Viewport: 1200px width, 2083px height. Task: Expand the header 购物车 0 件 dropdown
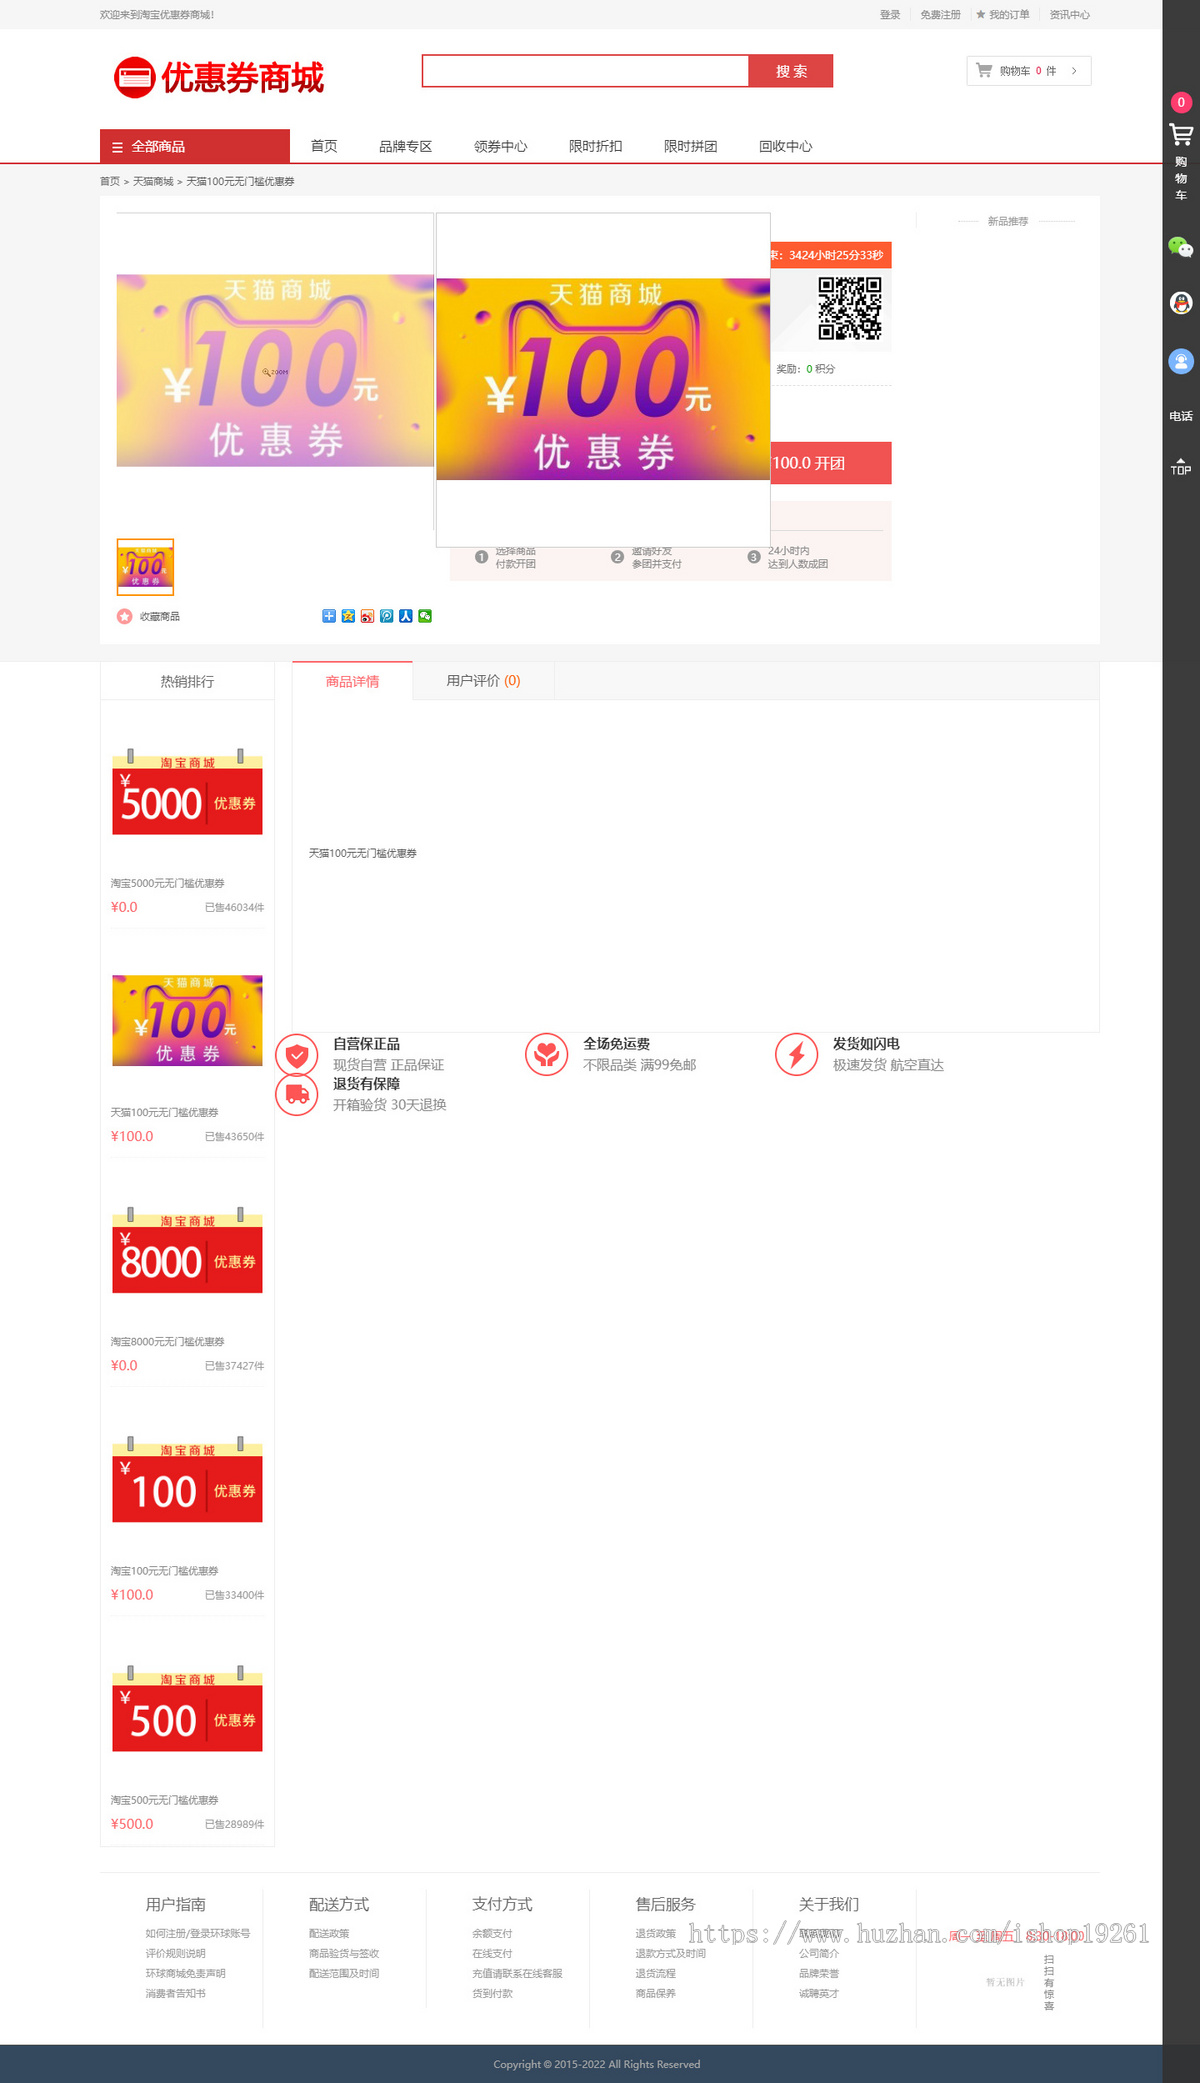coord(1029,71)
